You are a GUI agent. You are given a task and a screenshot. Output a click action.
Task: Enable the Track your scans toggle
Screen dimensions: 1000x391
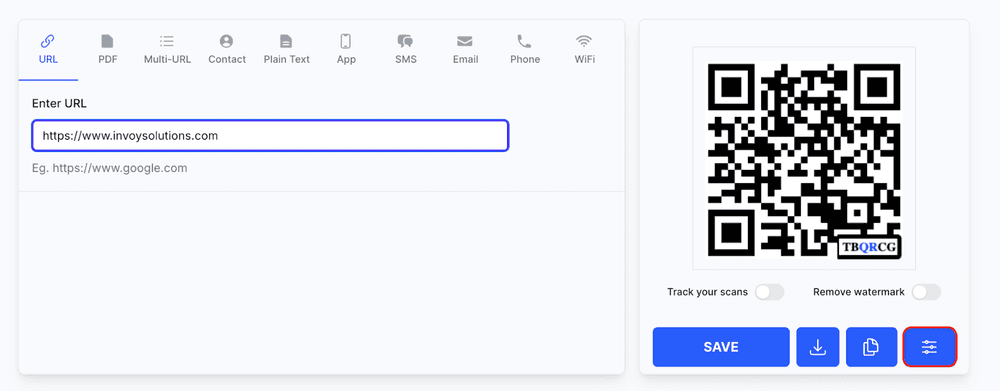coord(769,292)
